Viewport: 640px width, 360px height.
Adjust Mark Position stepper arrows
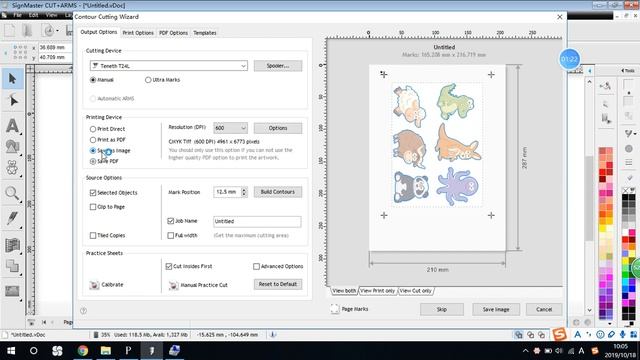click(x=244, y=192)
